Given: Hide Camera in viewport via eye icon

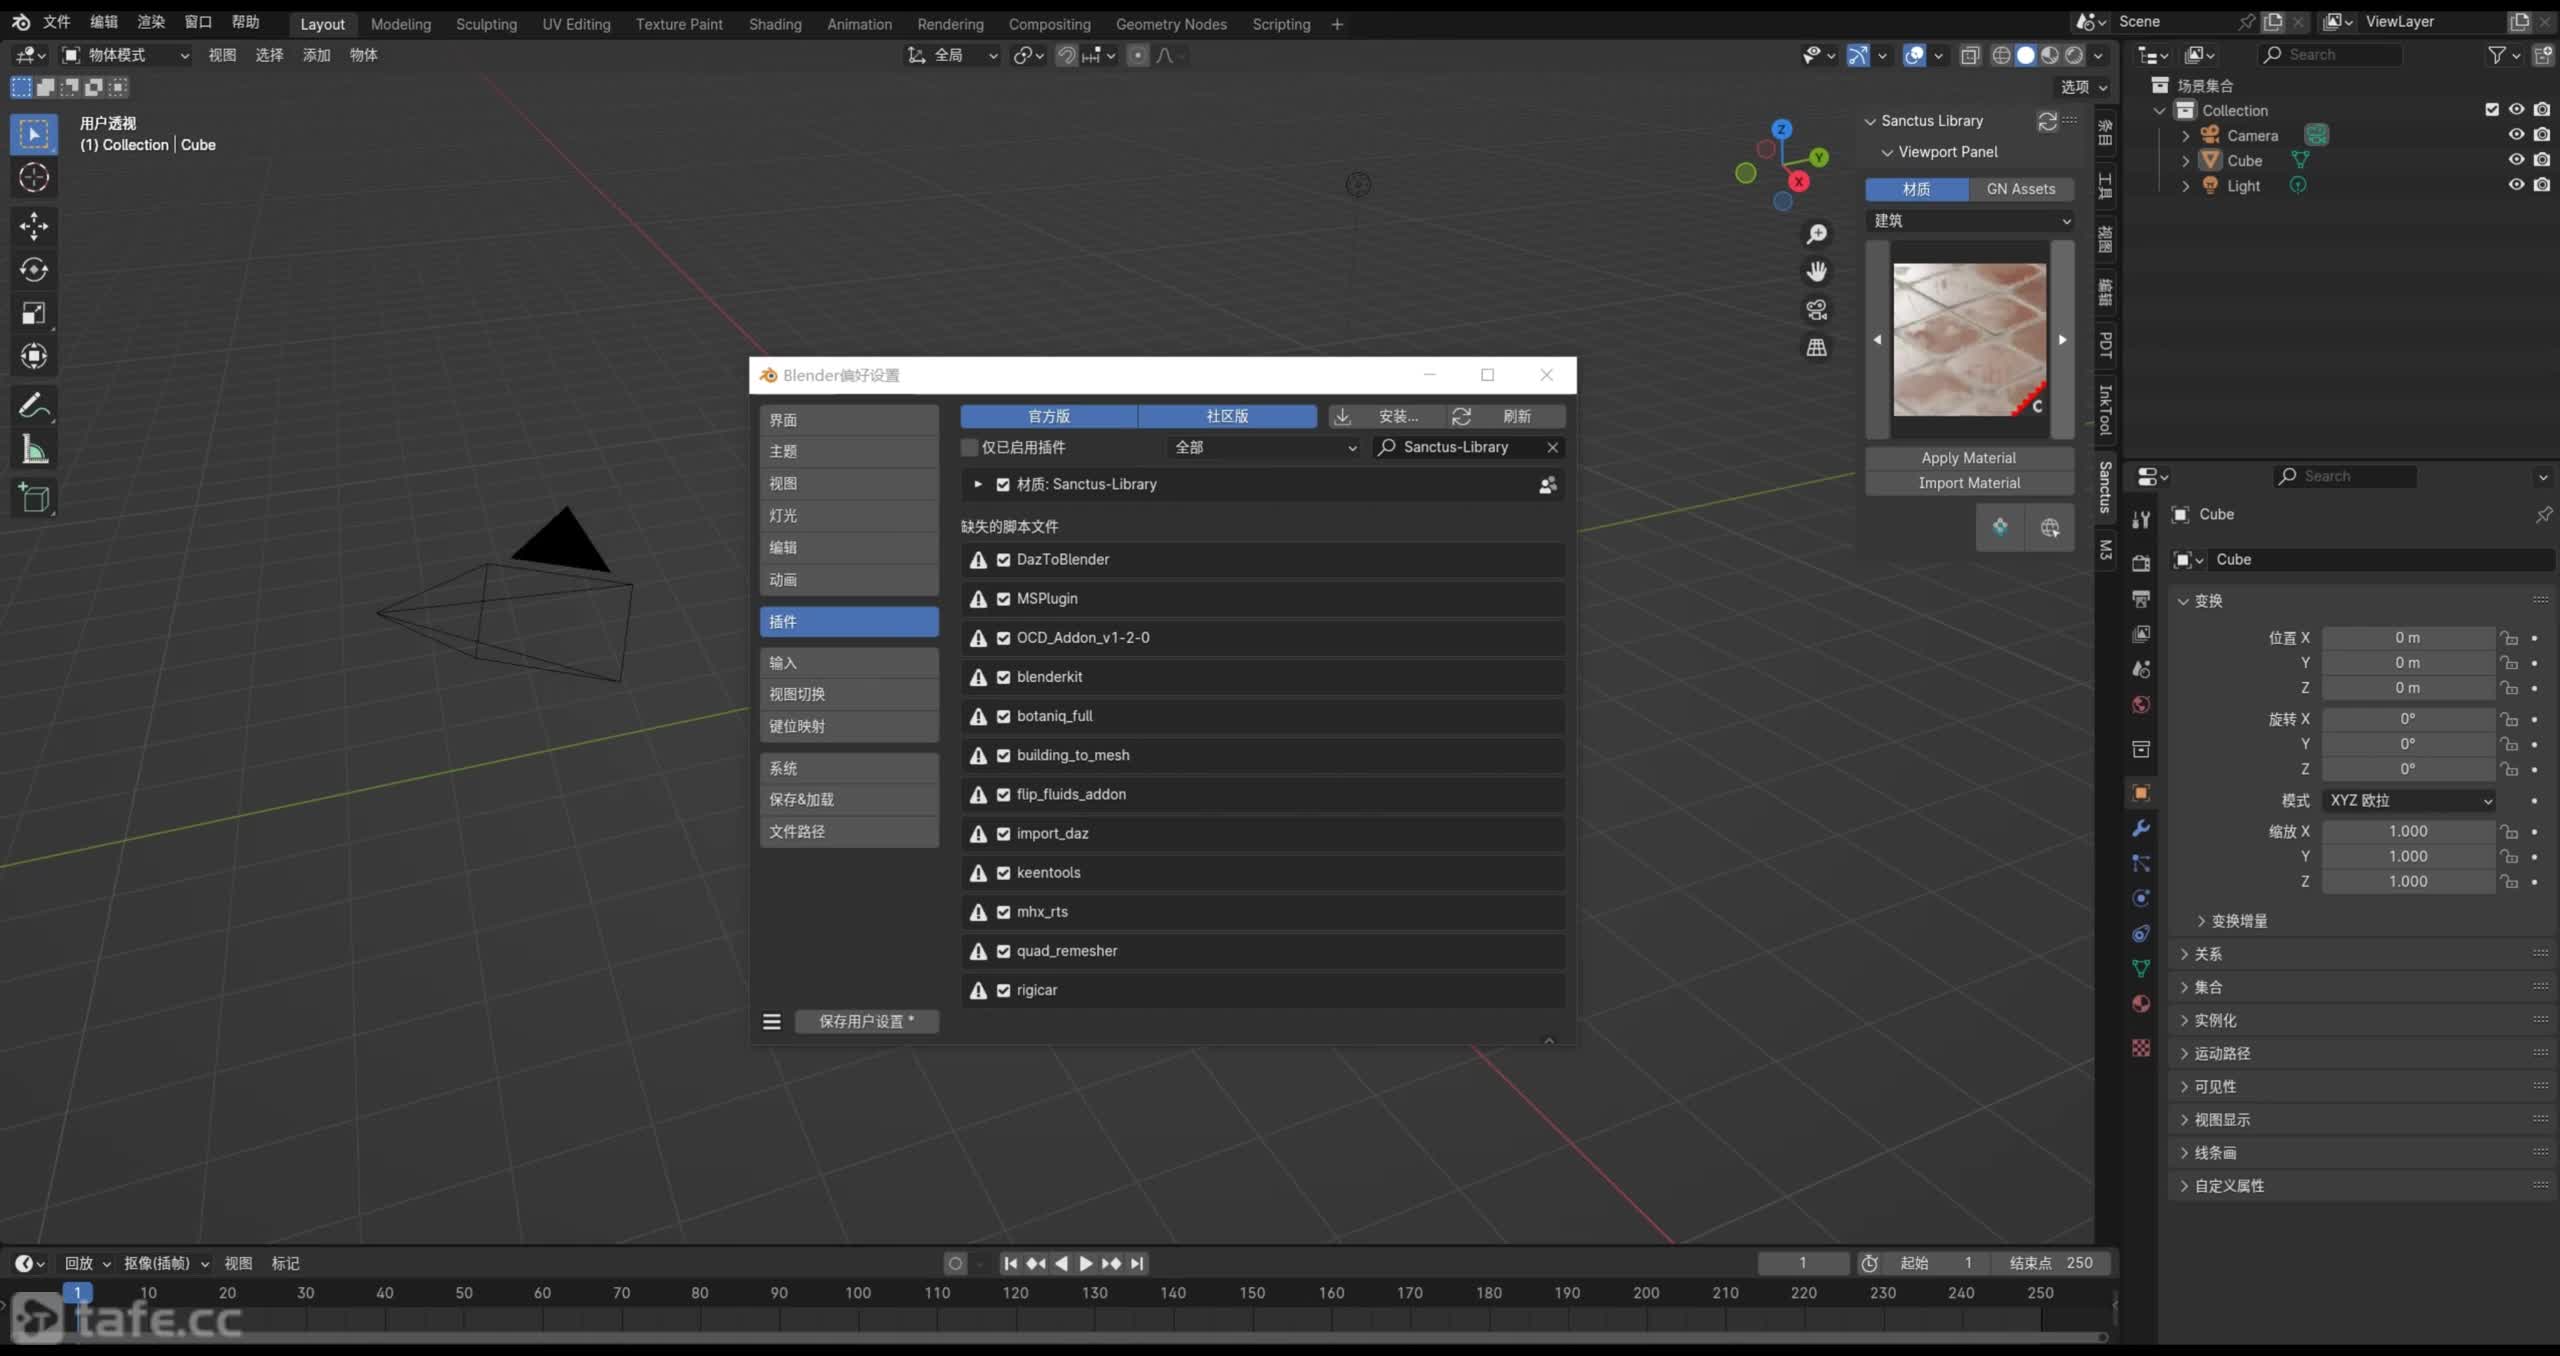Looking at the screenshot, I should tap(2516, 135).
